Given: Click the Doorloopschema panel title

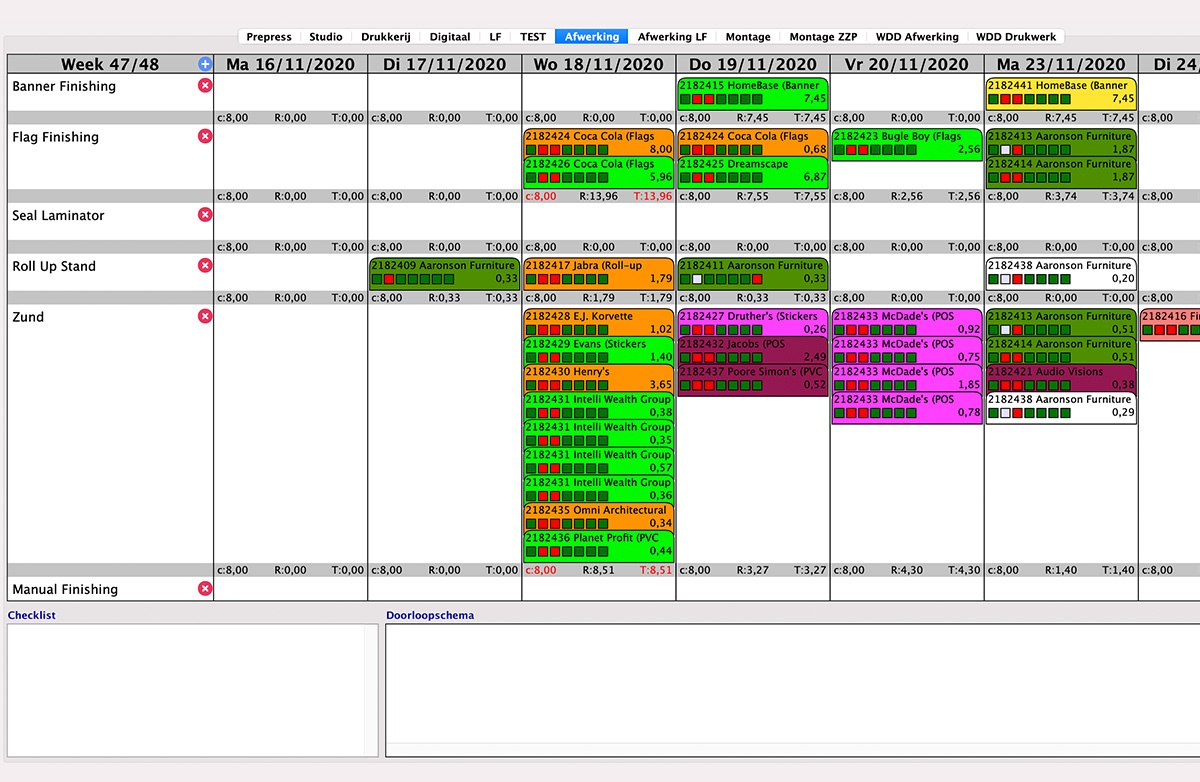Looking at the screenshot, I should click(x=430, y=615).
